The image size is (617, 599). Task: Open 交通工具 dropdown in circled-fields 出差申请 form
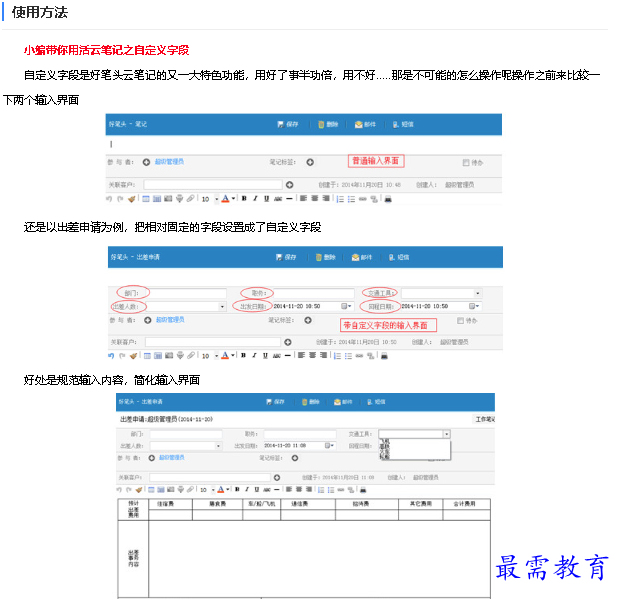point(477,293)
